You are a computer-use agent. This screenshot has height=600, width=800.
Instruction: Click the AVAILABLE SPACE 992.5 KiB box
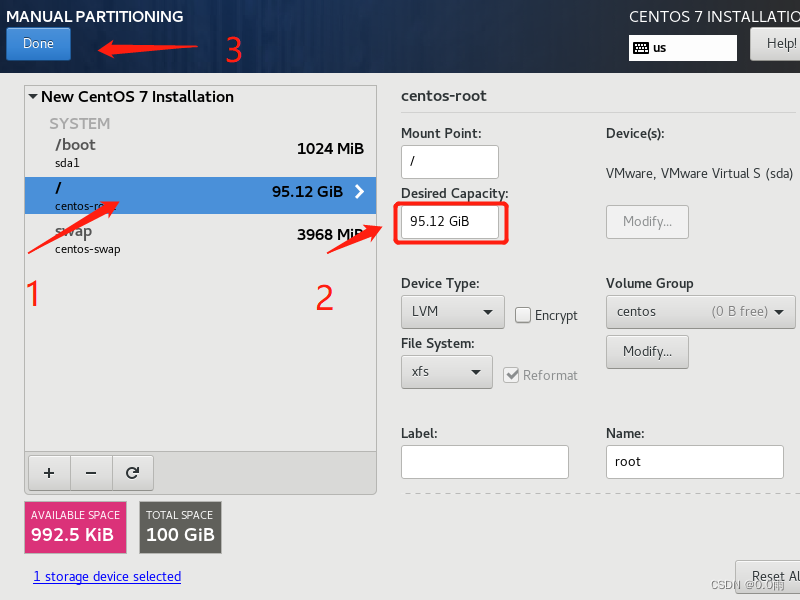pos(76,527)
